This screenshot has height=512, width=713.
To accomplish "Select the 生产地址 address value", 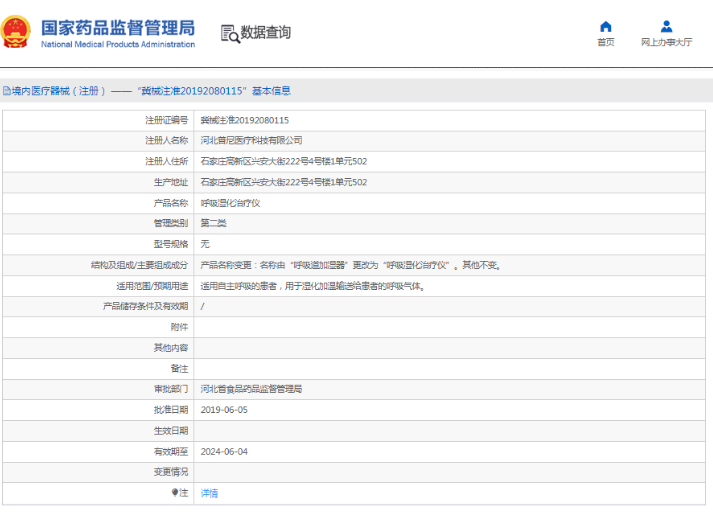I will pyautogui.click(x=284, y=182).
